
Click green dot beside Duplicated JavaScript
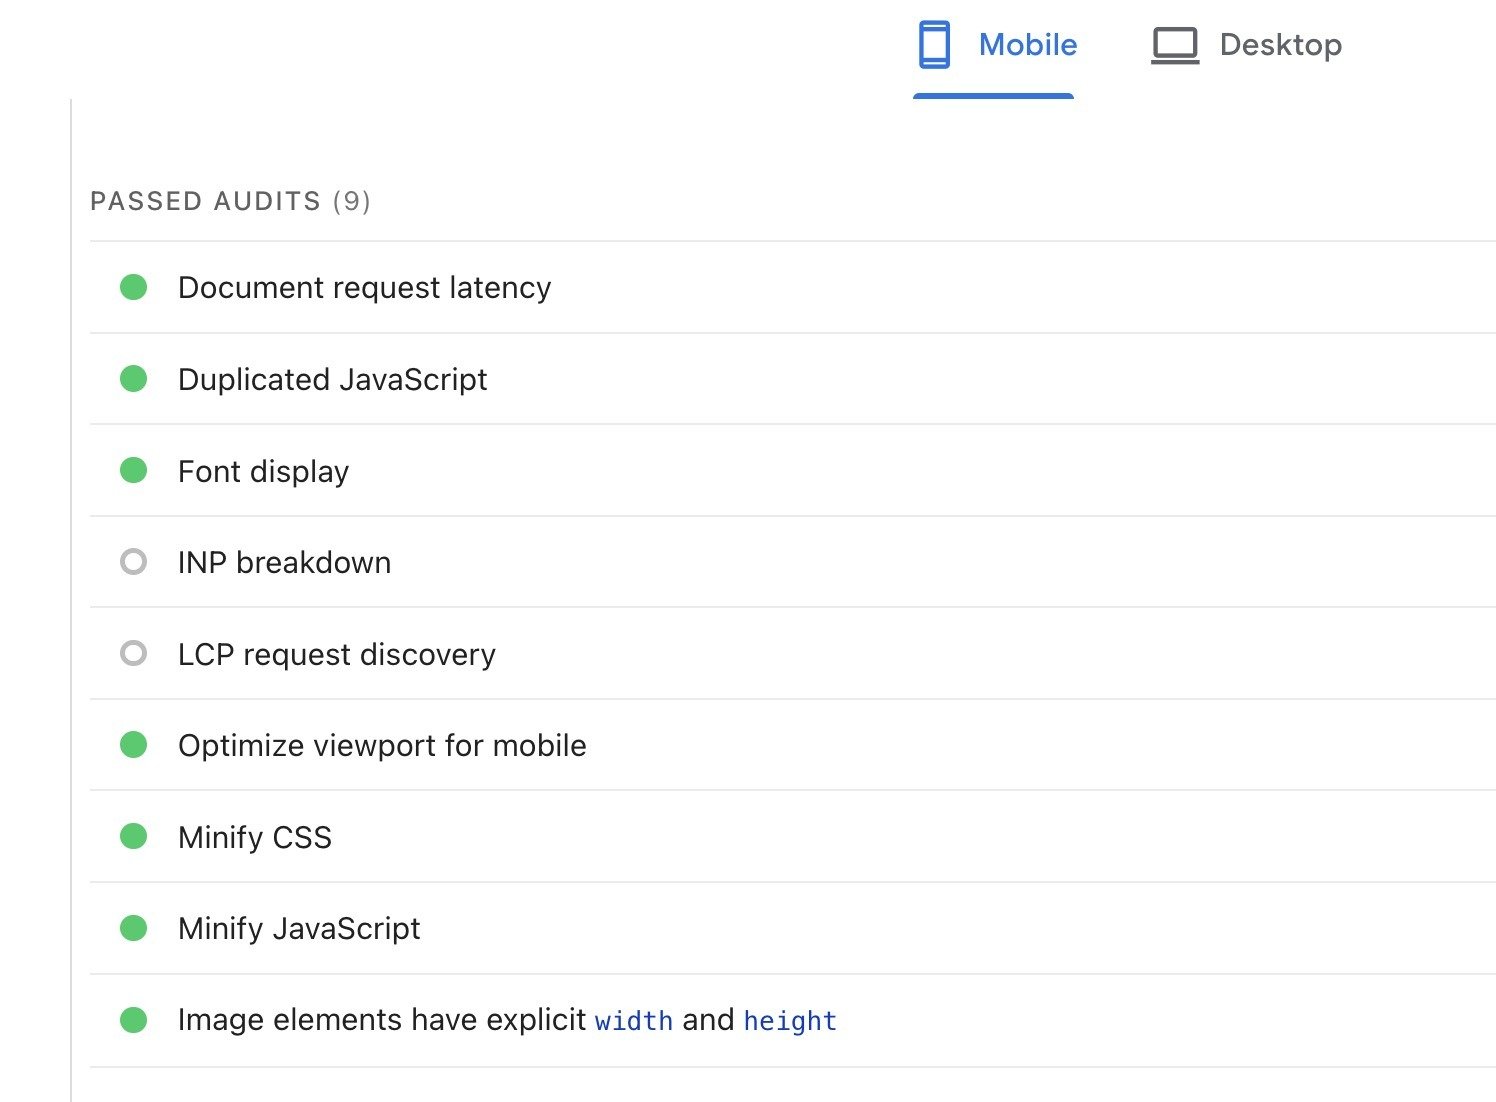(x=133, y=379)
